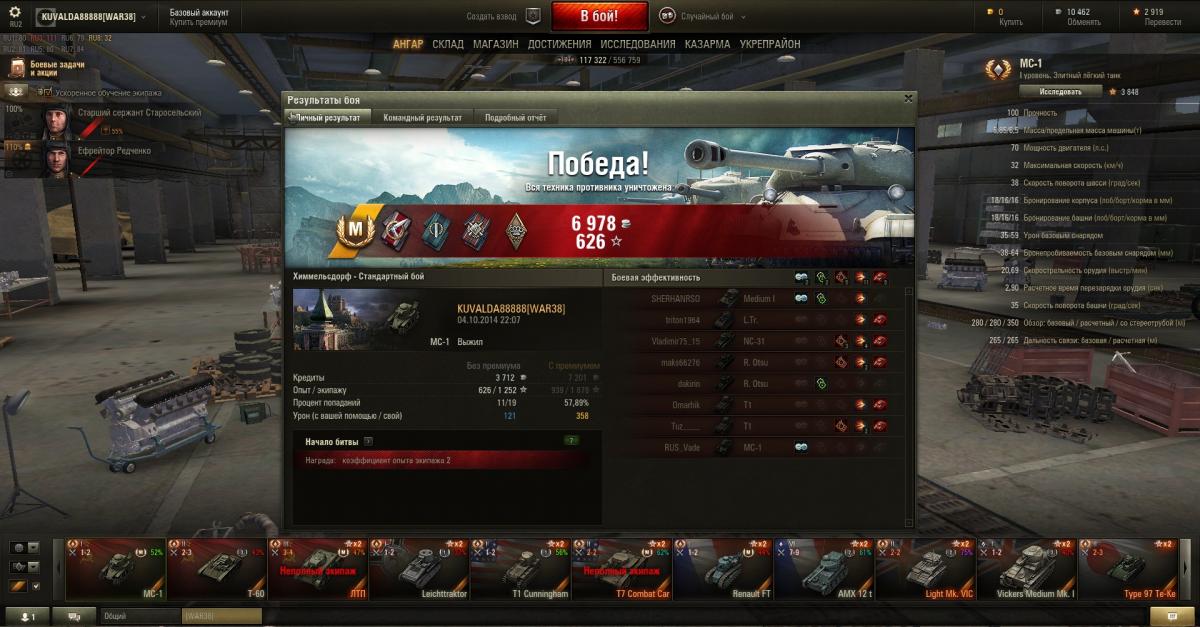The image size is (1200, 627).
Task: Open the chat channels speech-bubble button
Action: click(x=74, y=617)
